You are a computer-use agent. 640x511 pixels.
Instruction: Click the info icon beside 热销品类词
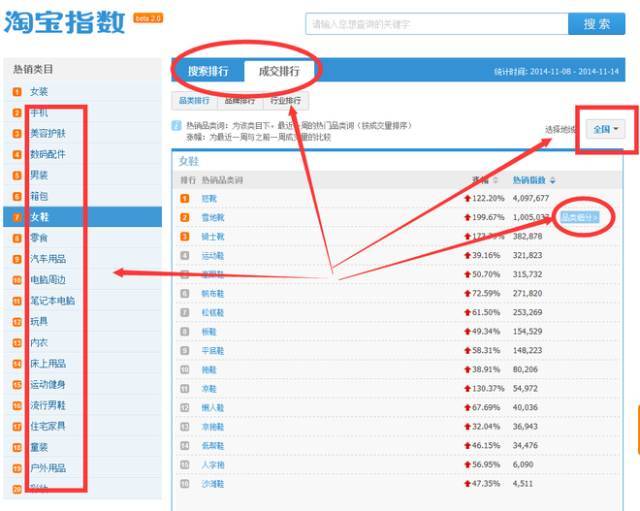click(176, 126)
